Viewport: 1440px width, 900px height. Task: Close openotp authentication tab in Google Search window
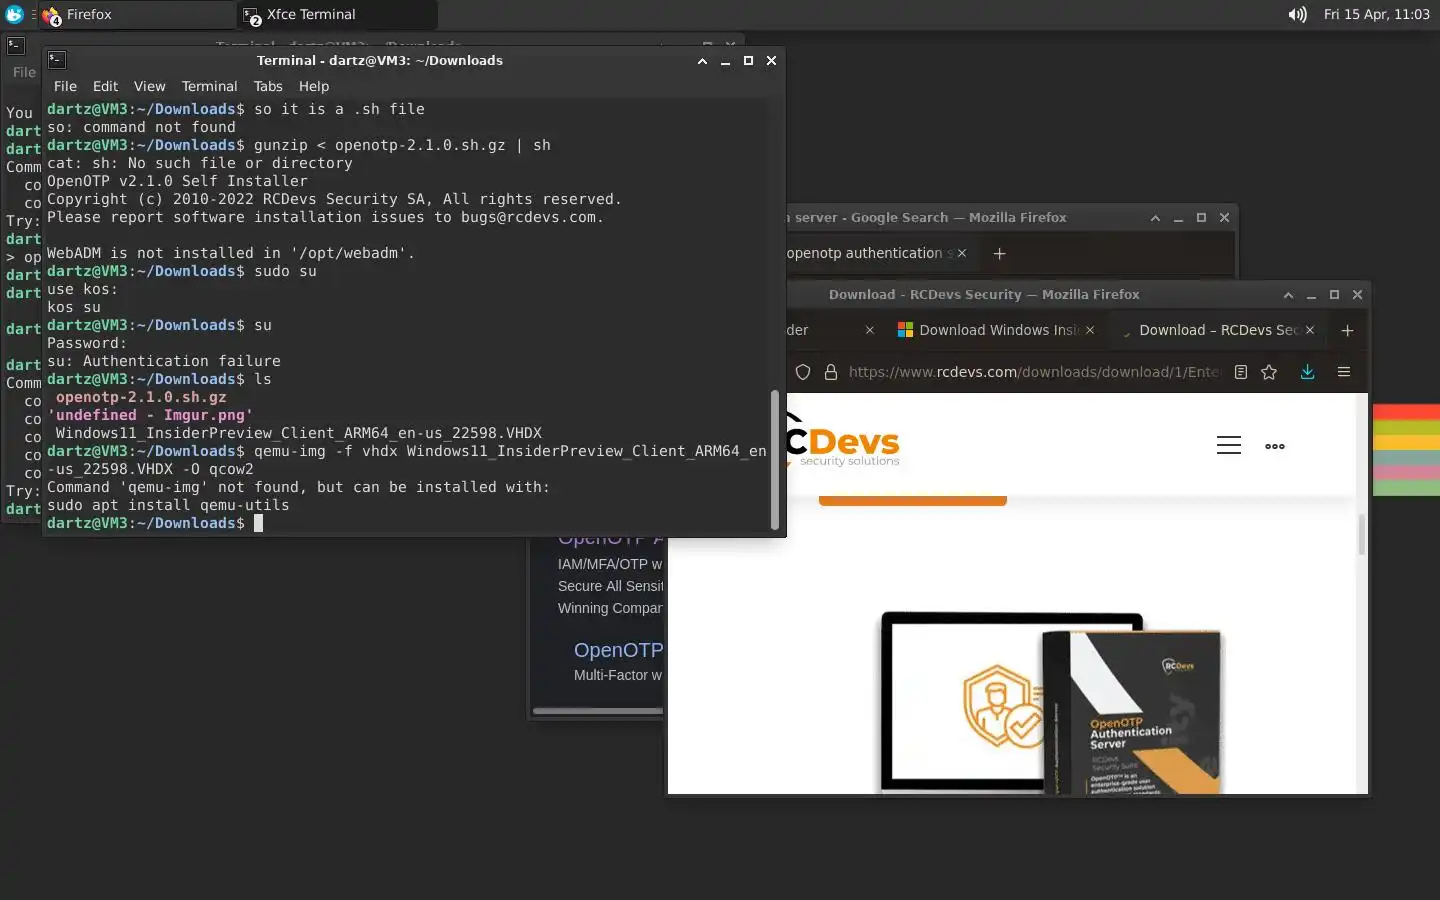962,253
